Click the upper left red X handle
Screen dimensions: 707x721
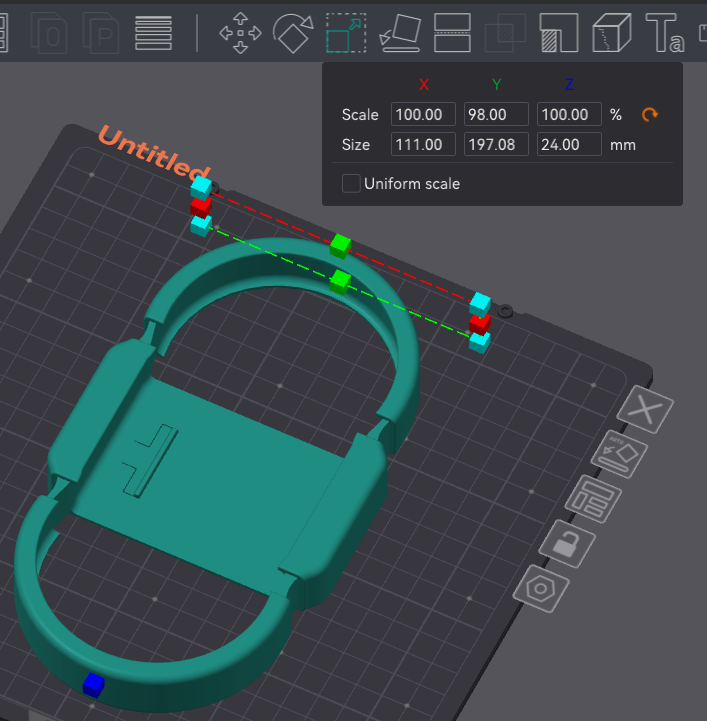tap(201, 206)
